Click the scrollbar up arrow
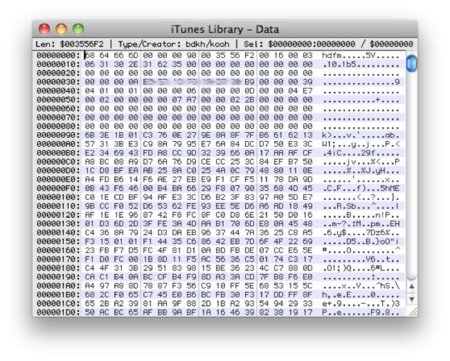This screenshot has width=450, height=361. click(412, 286)
